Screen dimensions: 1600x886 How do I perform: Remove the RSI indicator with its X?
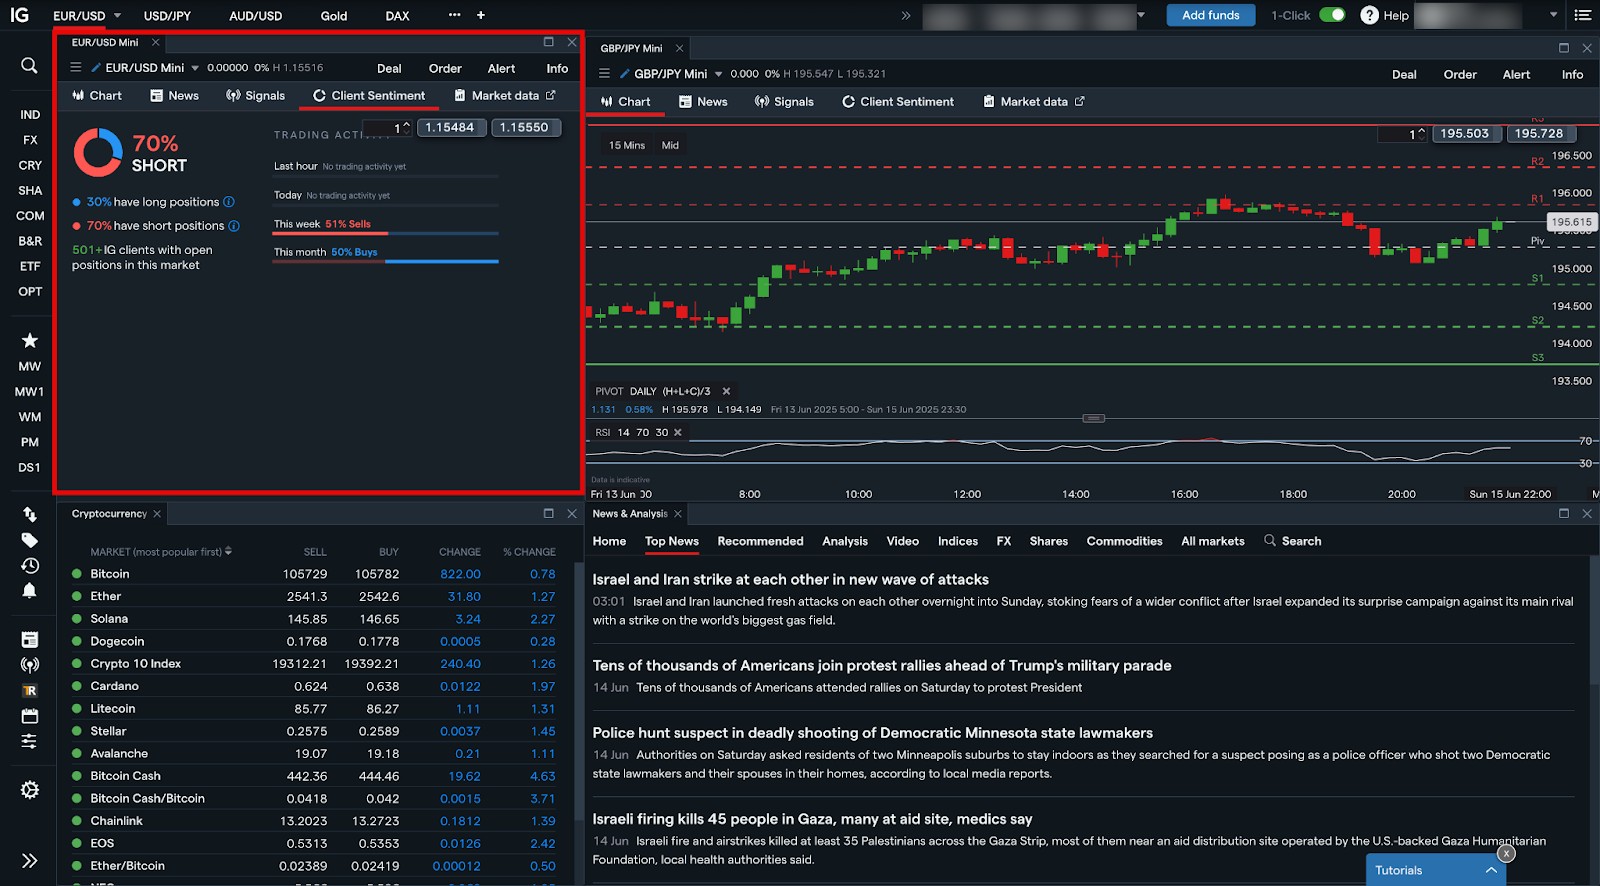coord(678,432)
